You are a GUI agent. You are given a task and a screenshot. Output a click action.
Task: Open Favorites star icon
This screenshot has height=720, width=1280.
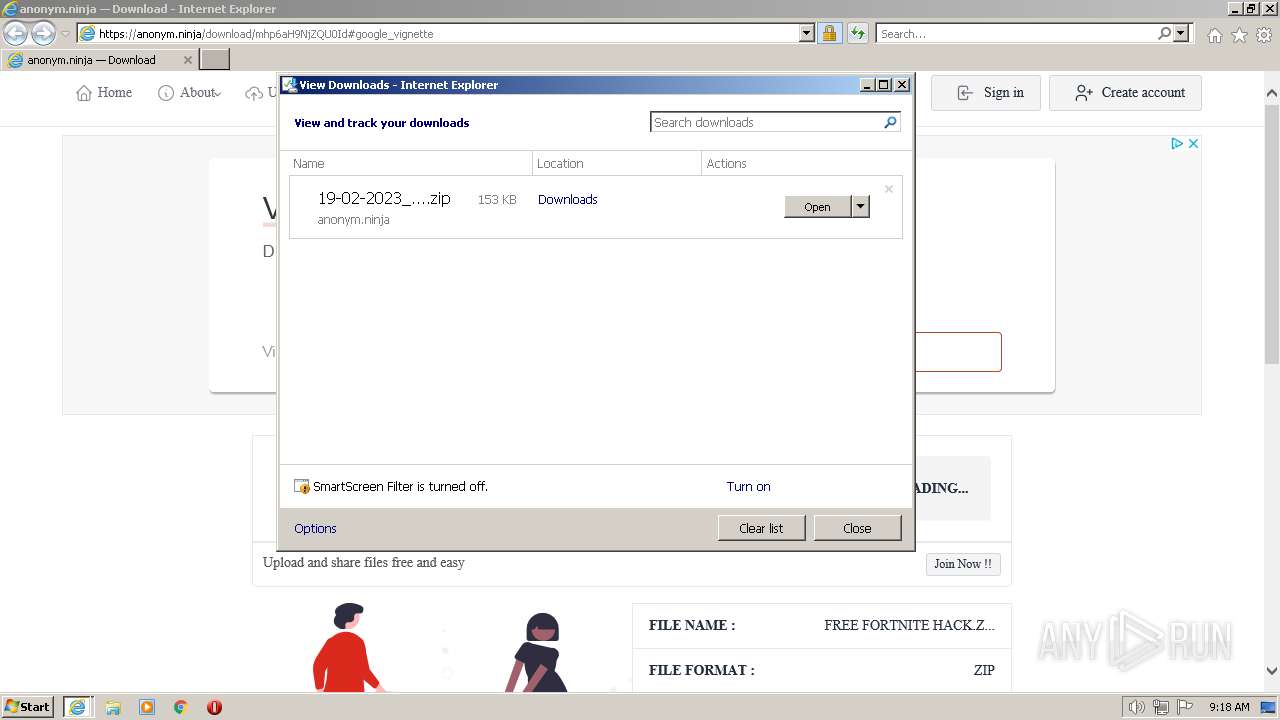pos(1239,35)
